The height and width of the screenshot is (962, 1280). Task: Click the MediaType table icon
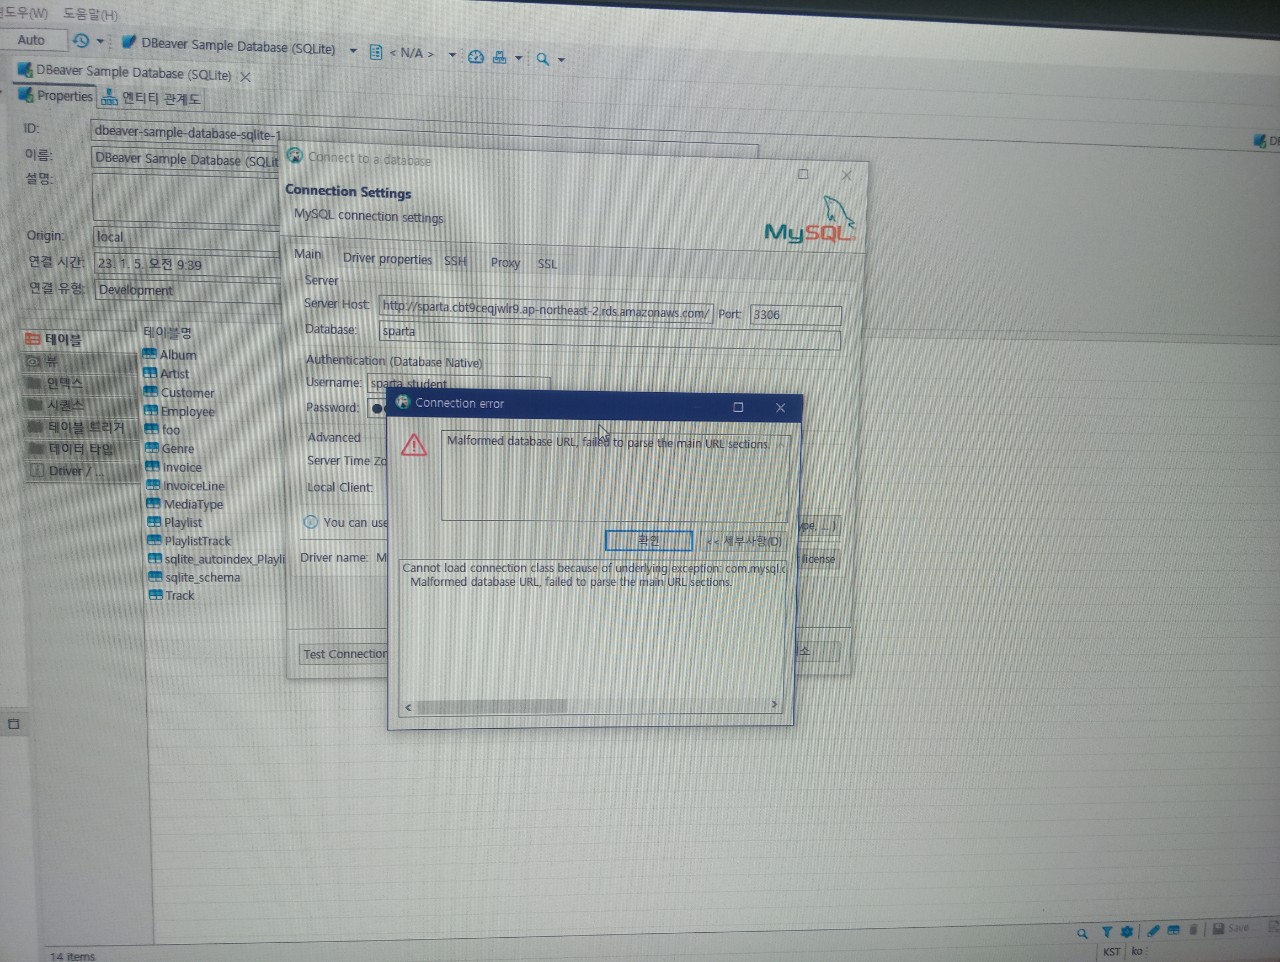154,504
